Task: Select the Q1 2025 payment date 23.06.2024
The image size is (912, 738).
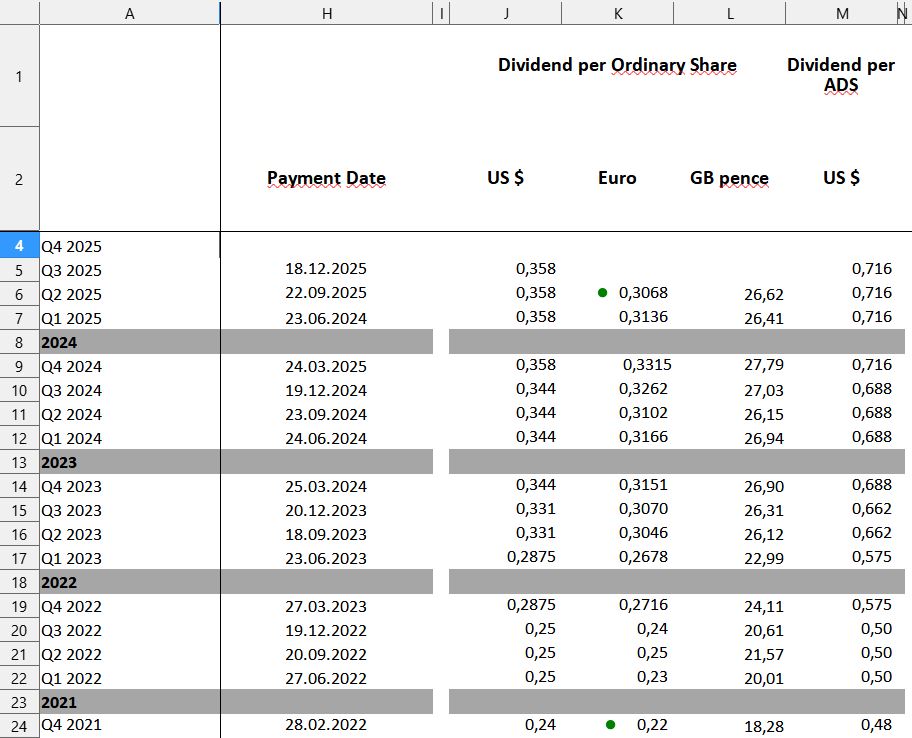Action: coord(326,318)
